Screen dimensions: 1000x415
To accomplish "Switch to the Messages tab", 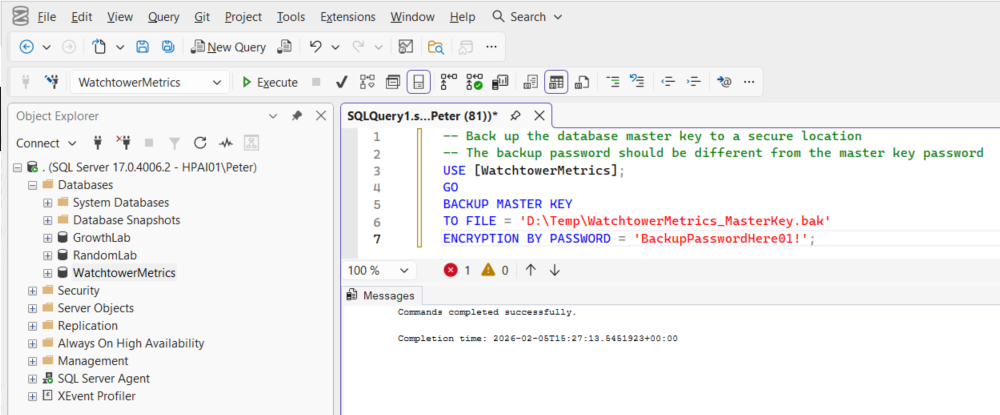I will coord(380,296).
